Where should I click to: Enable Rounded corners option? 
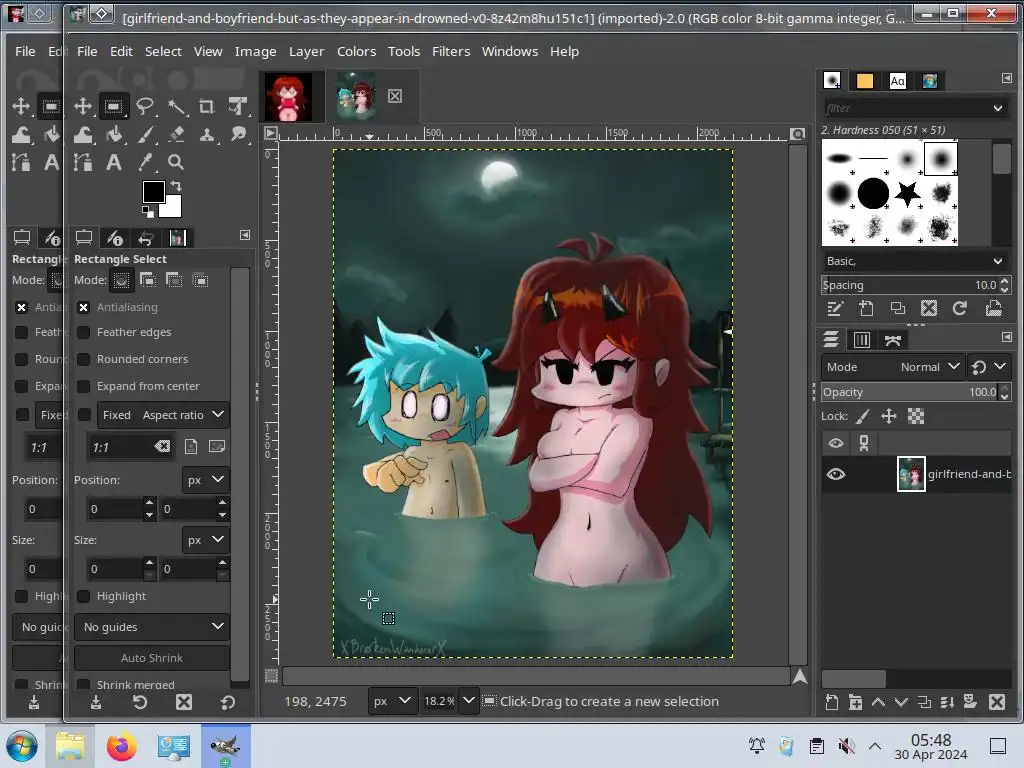84,359
